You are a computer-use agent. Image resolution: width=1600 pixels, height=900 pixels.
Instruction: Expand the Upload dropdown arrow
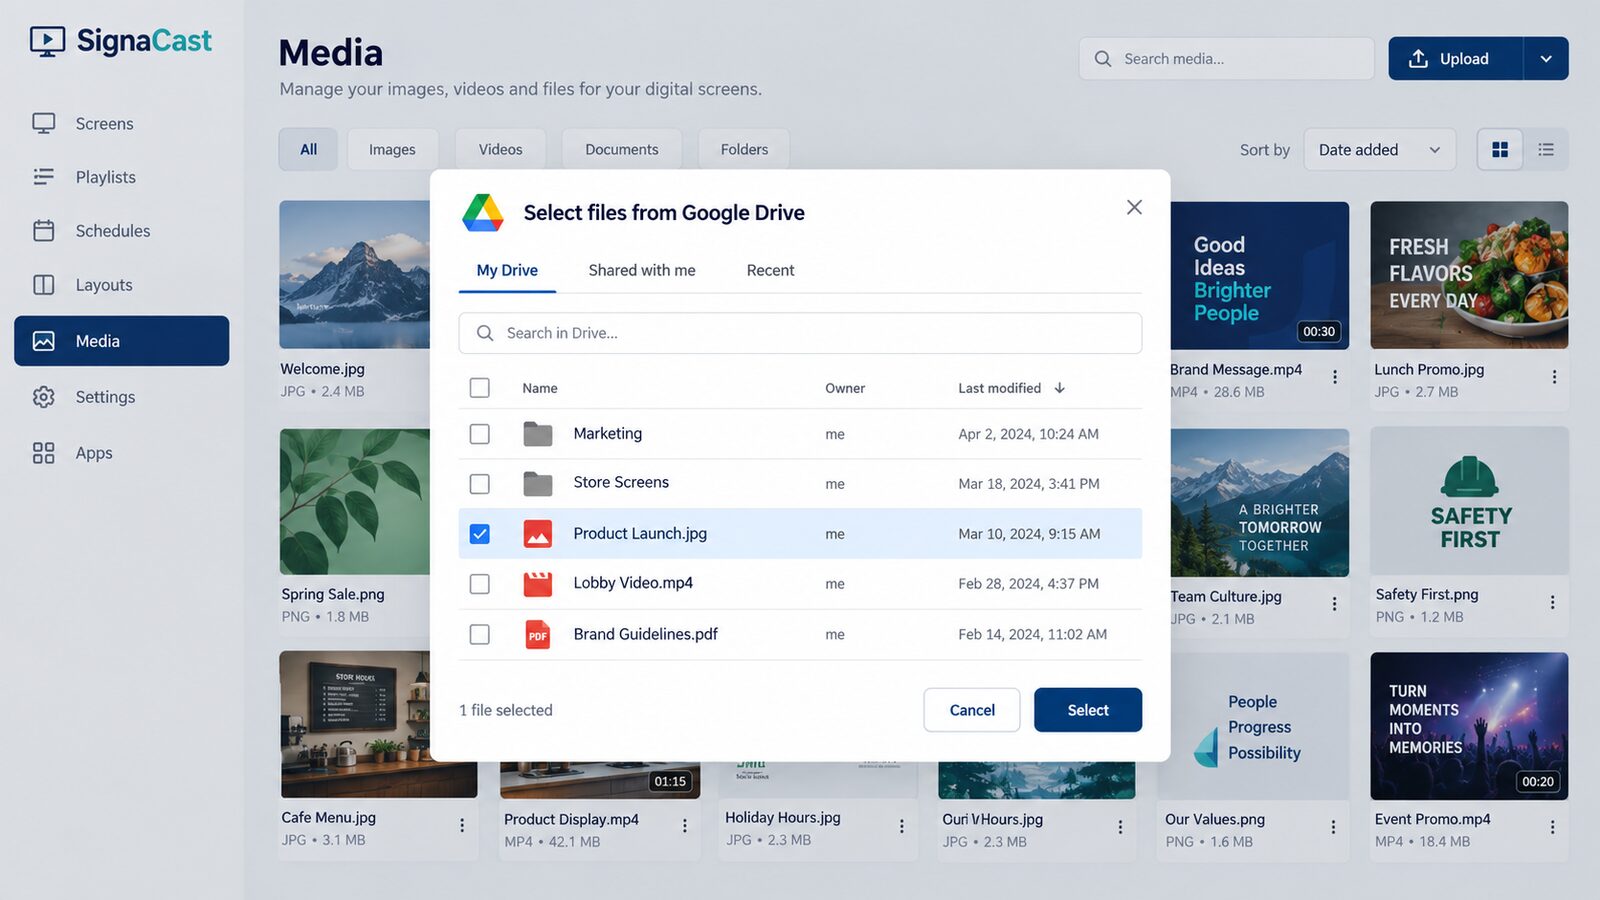tap(1546, 59)
